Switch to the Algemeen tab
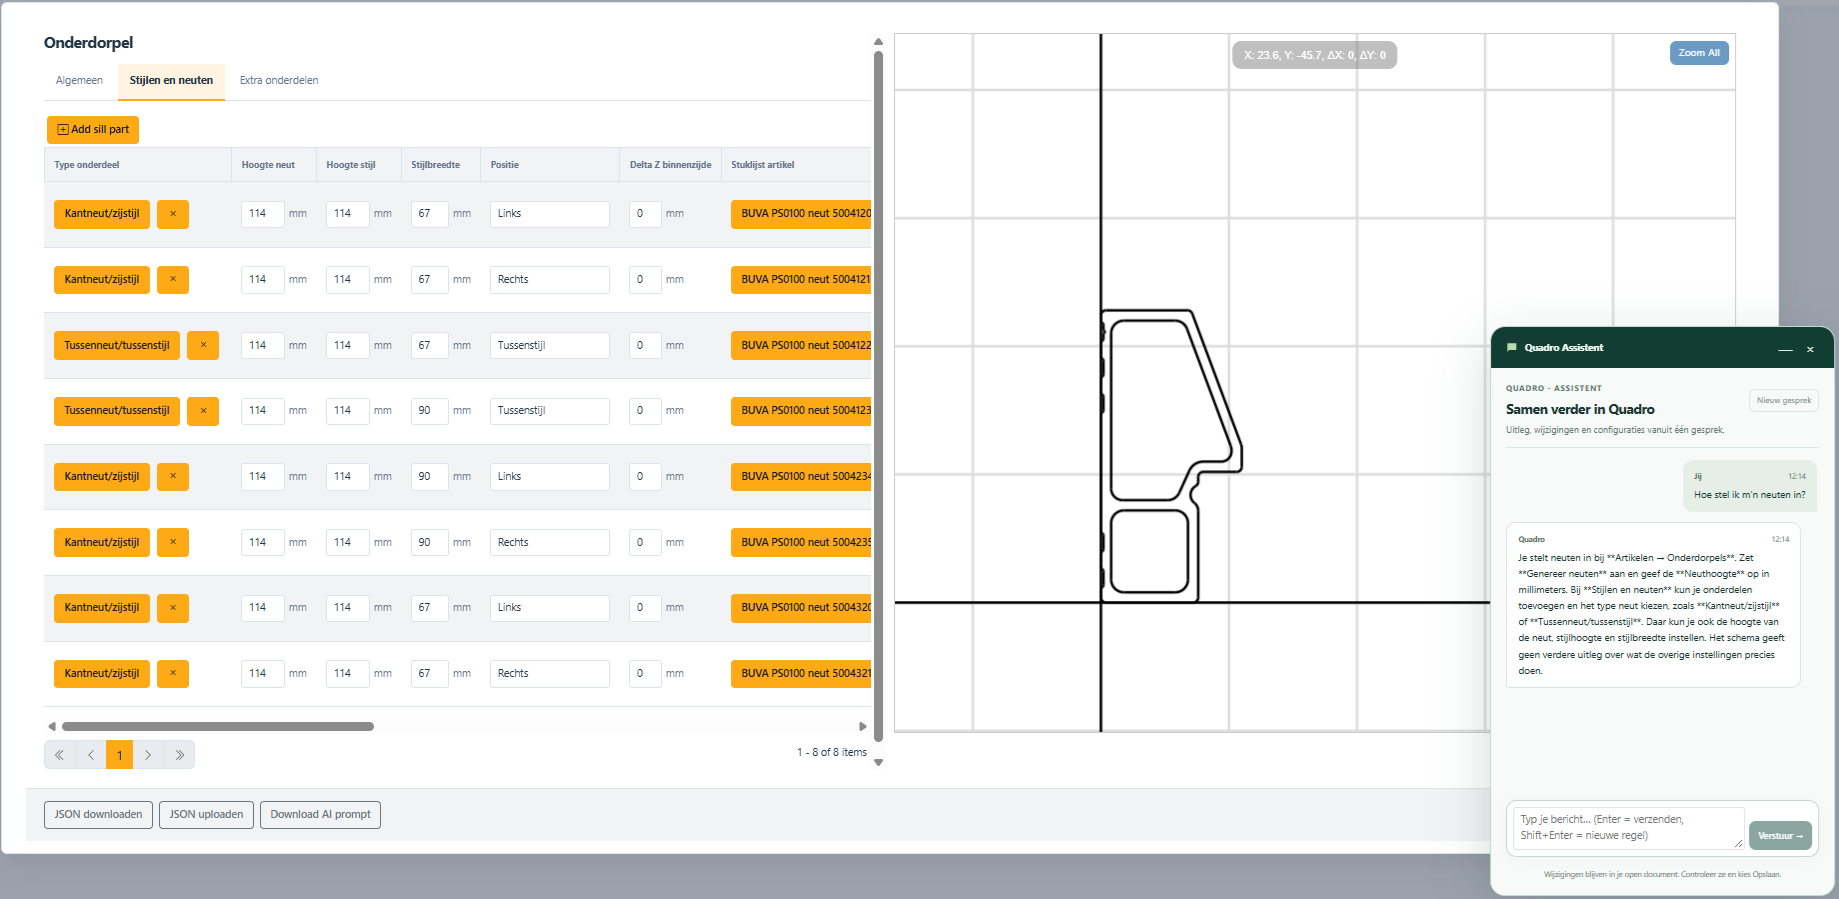Image resolution: width=1839 pixels, height=899 pixels. tap(79, 81)
